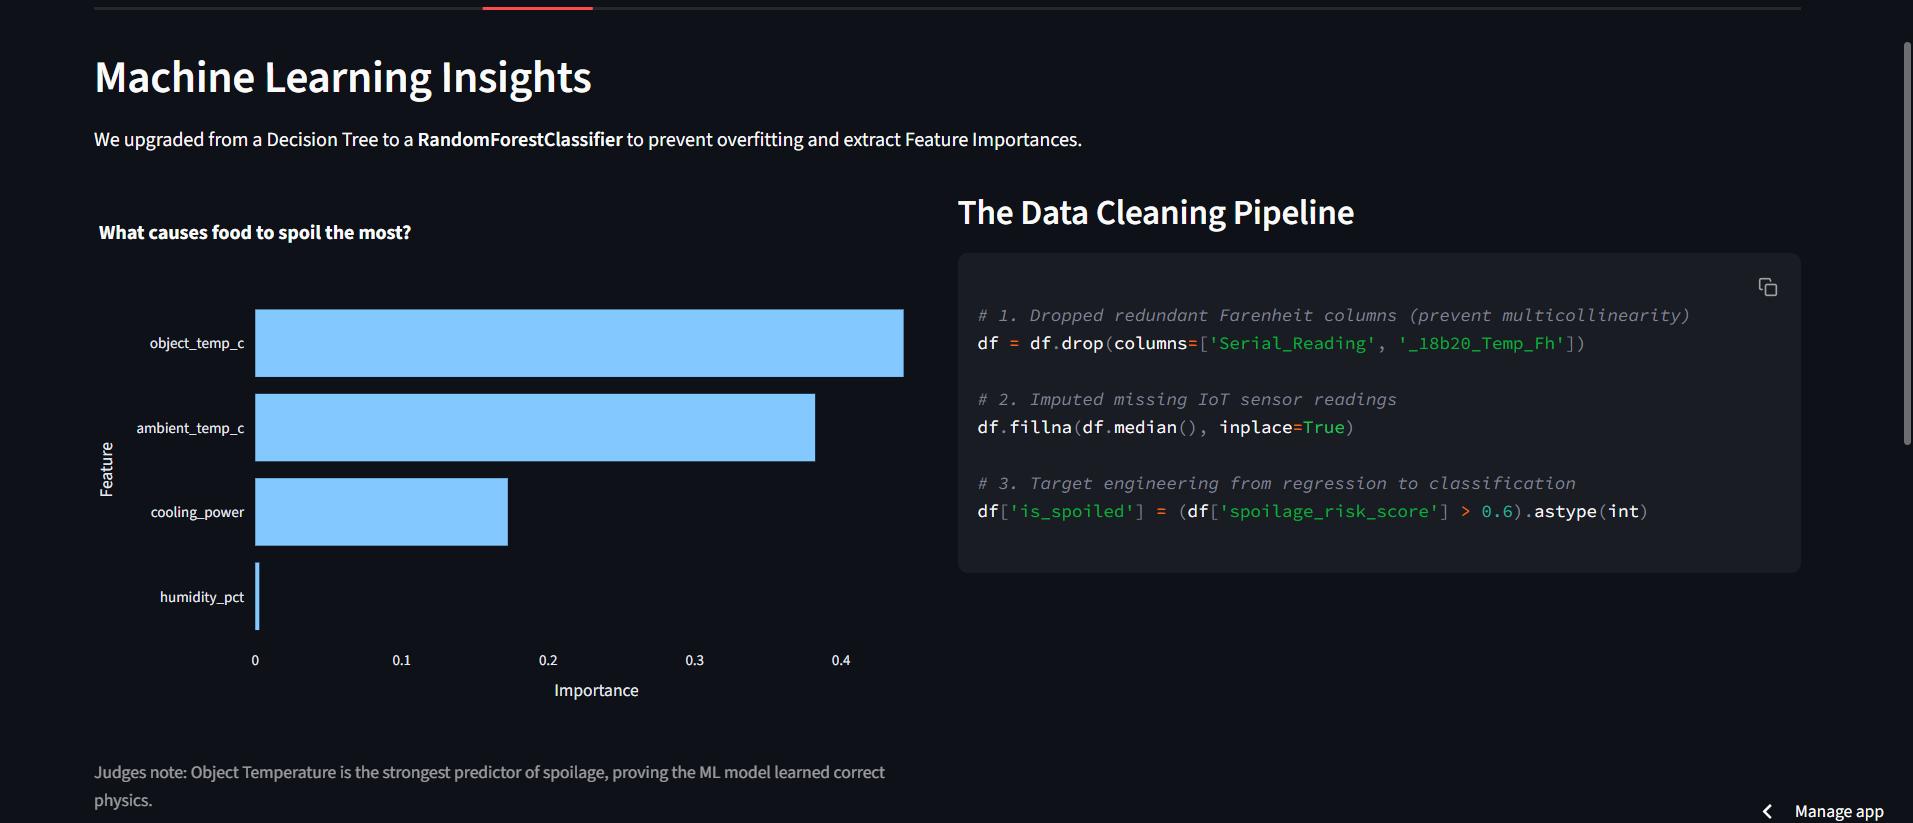
Task: Click 'The Data Cleaning Pipeline' heading
Action: click(x=1155, y=213)
